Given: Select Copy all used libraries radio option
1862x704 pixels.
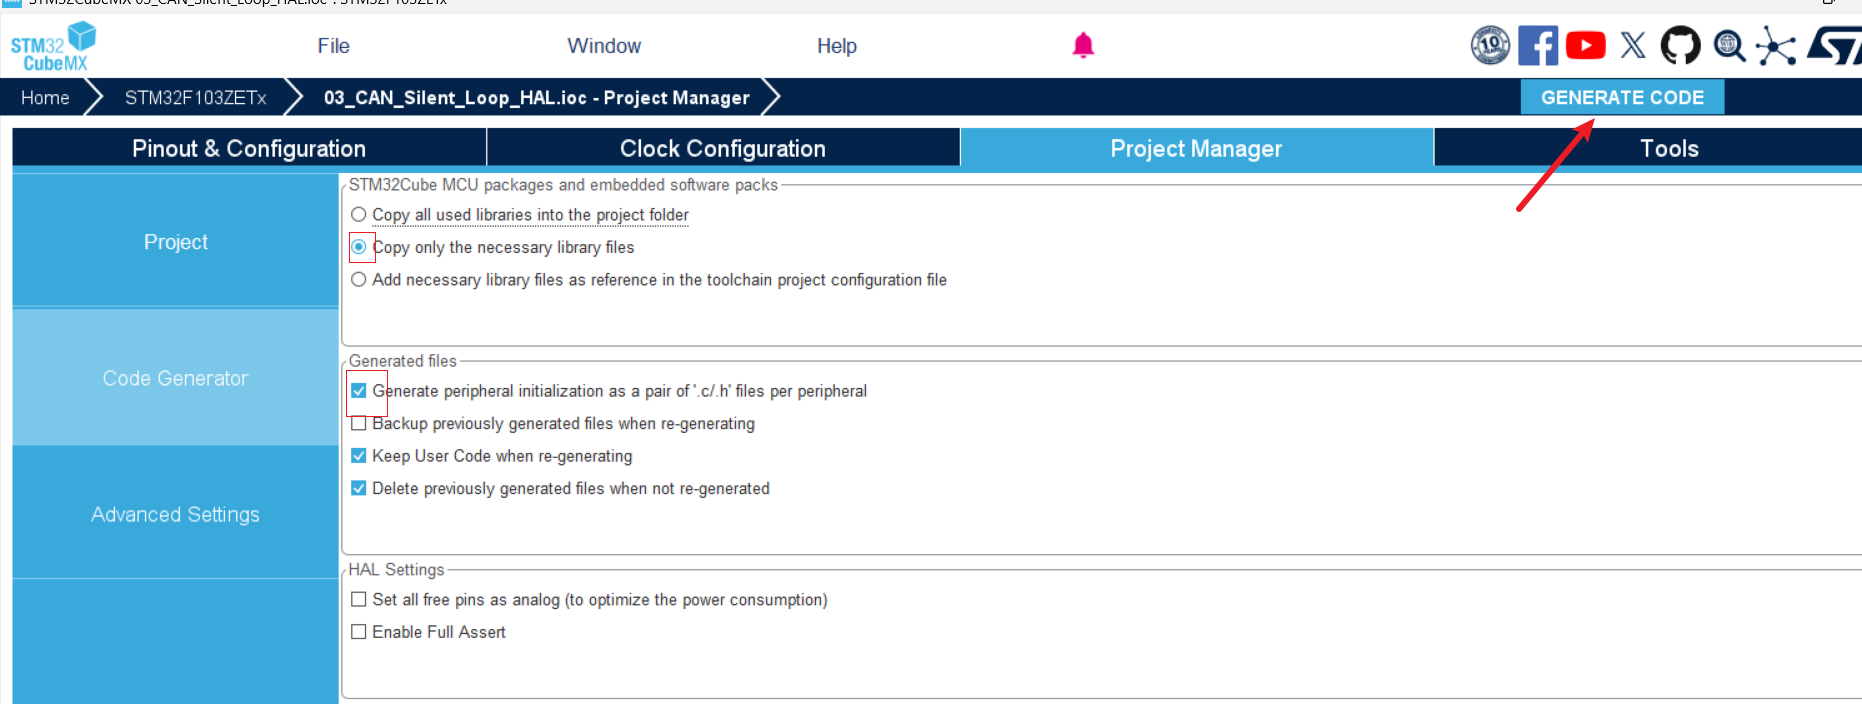Looking at the screenshot, I should [358, 215].
